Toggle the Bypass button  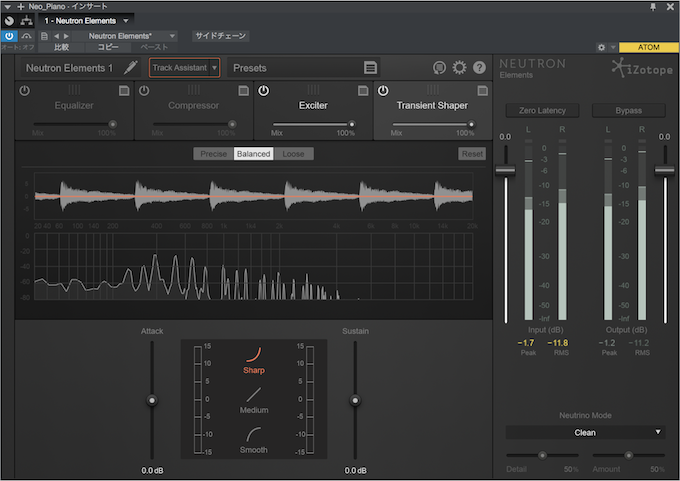pos(628,111)
